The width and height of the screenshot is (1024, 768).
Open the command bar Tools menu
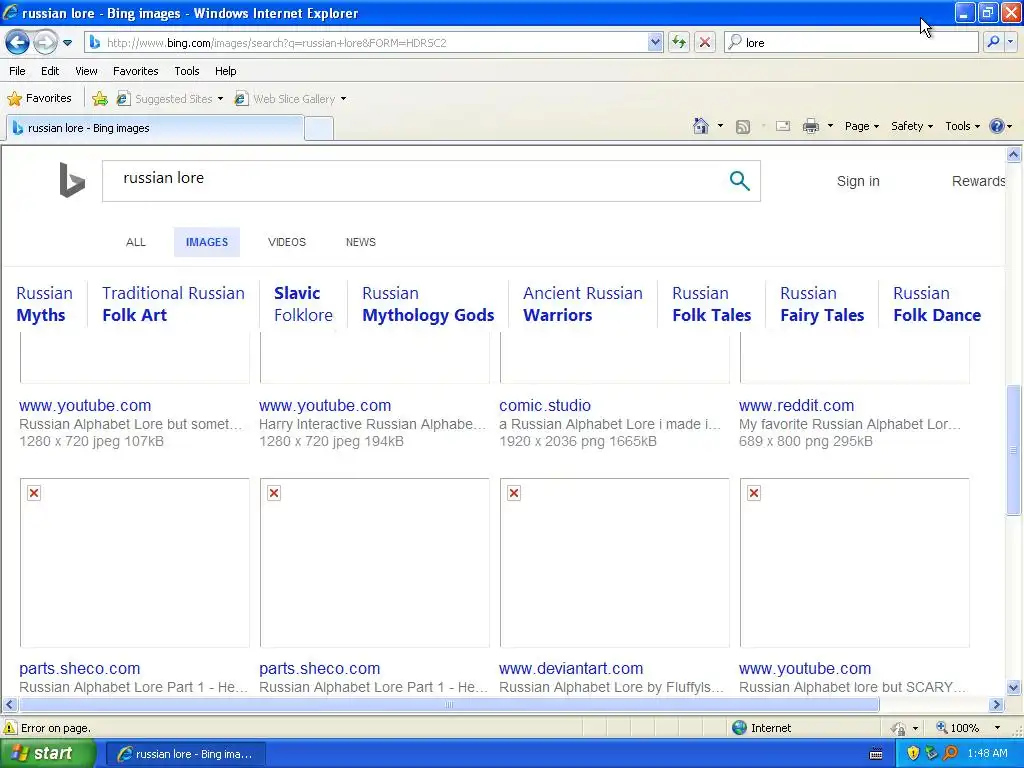[962, 127]
